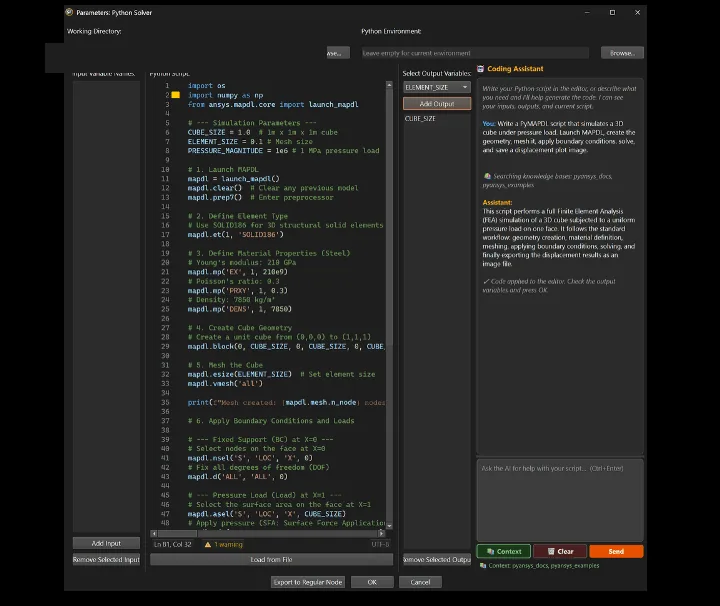
Task: Click the Python Environment path field
Action: [475, 53]
